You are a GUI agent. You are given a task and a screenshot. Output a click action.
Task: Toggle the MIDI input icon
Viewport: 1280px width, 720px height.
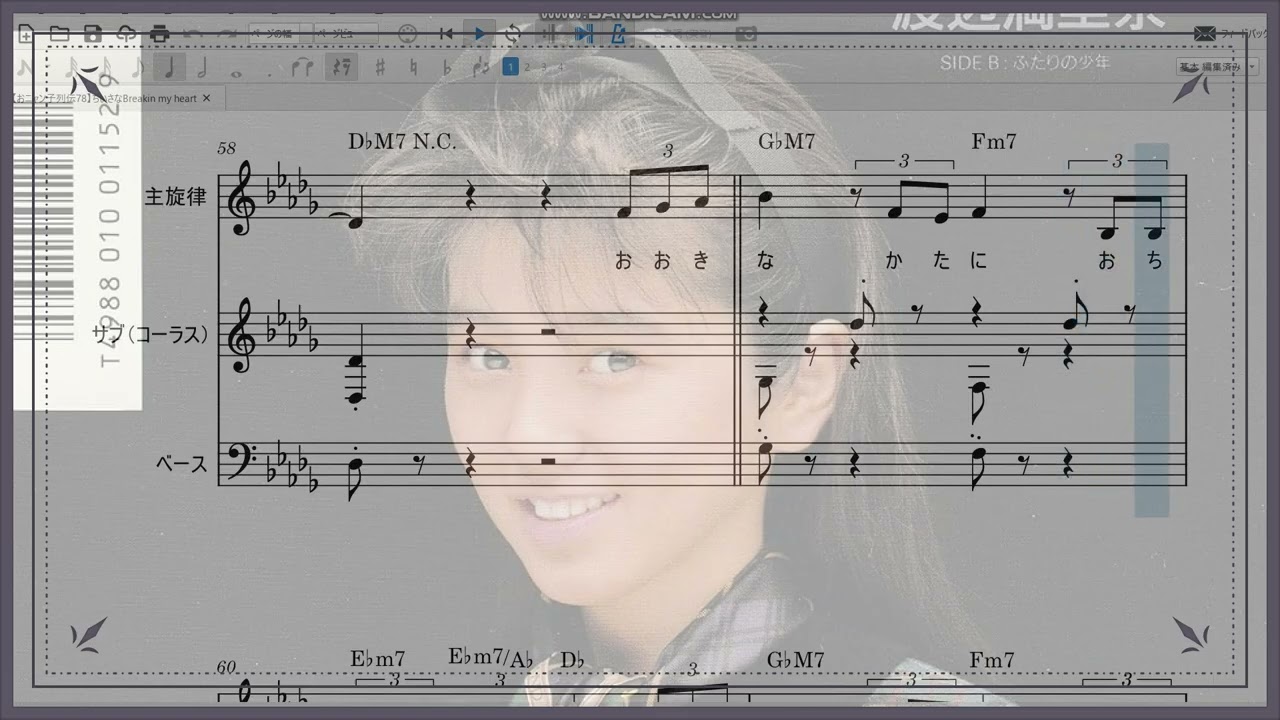click(407, 34)
